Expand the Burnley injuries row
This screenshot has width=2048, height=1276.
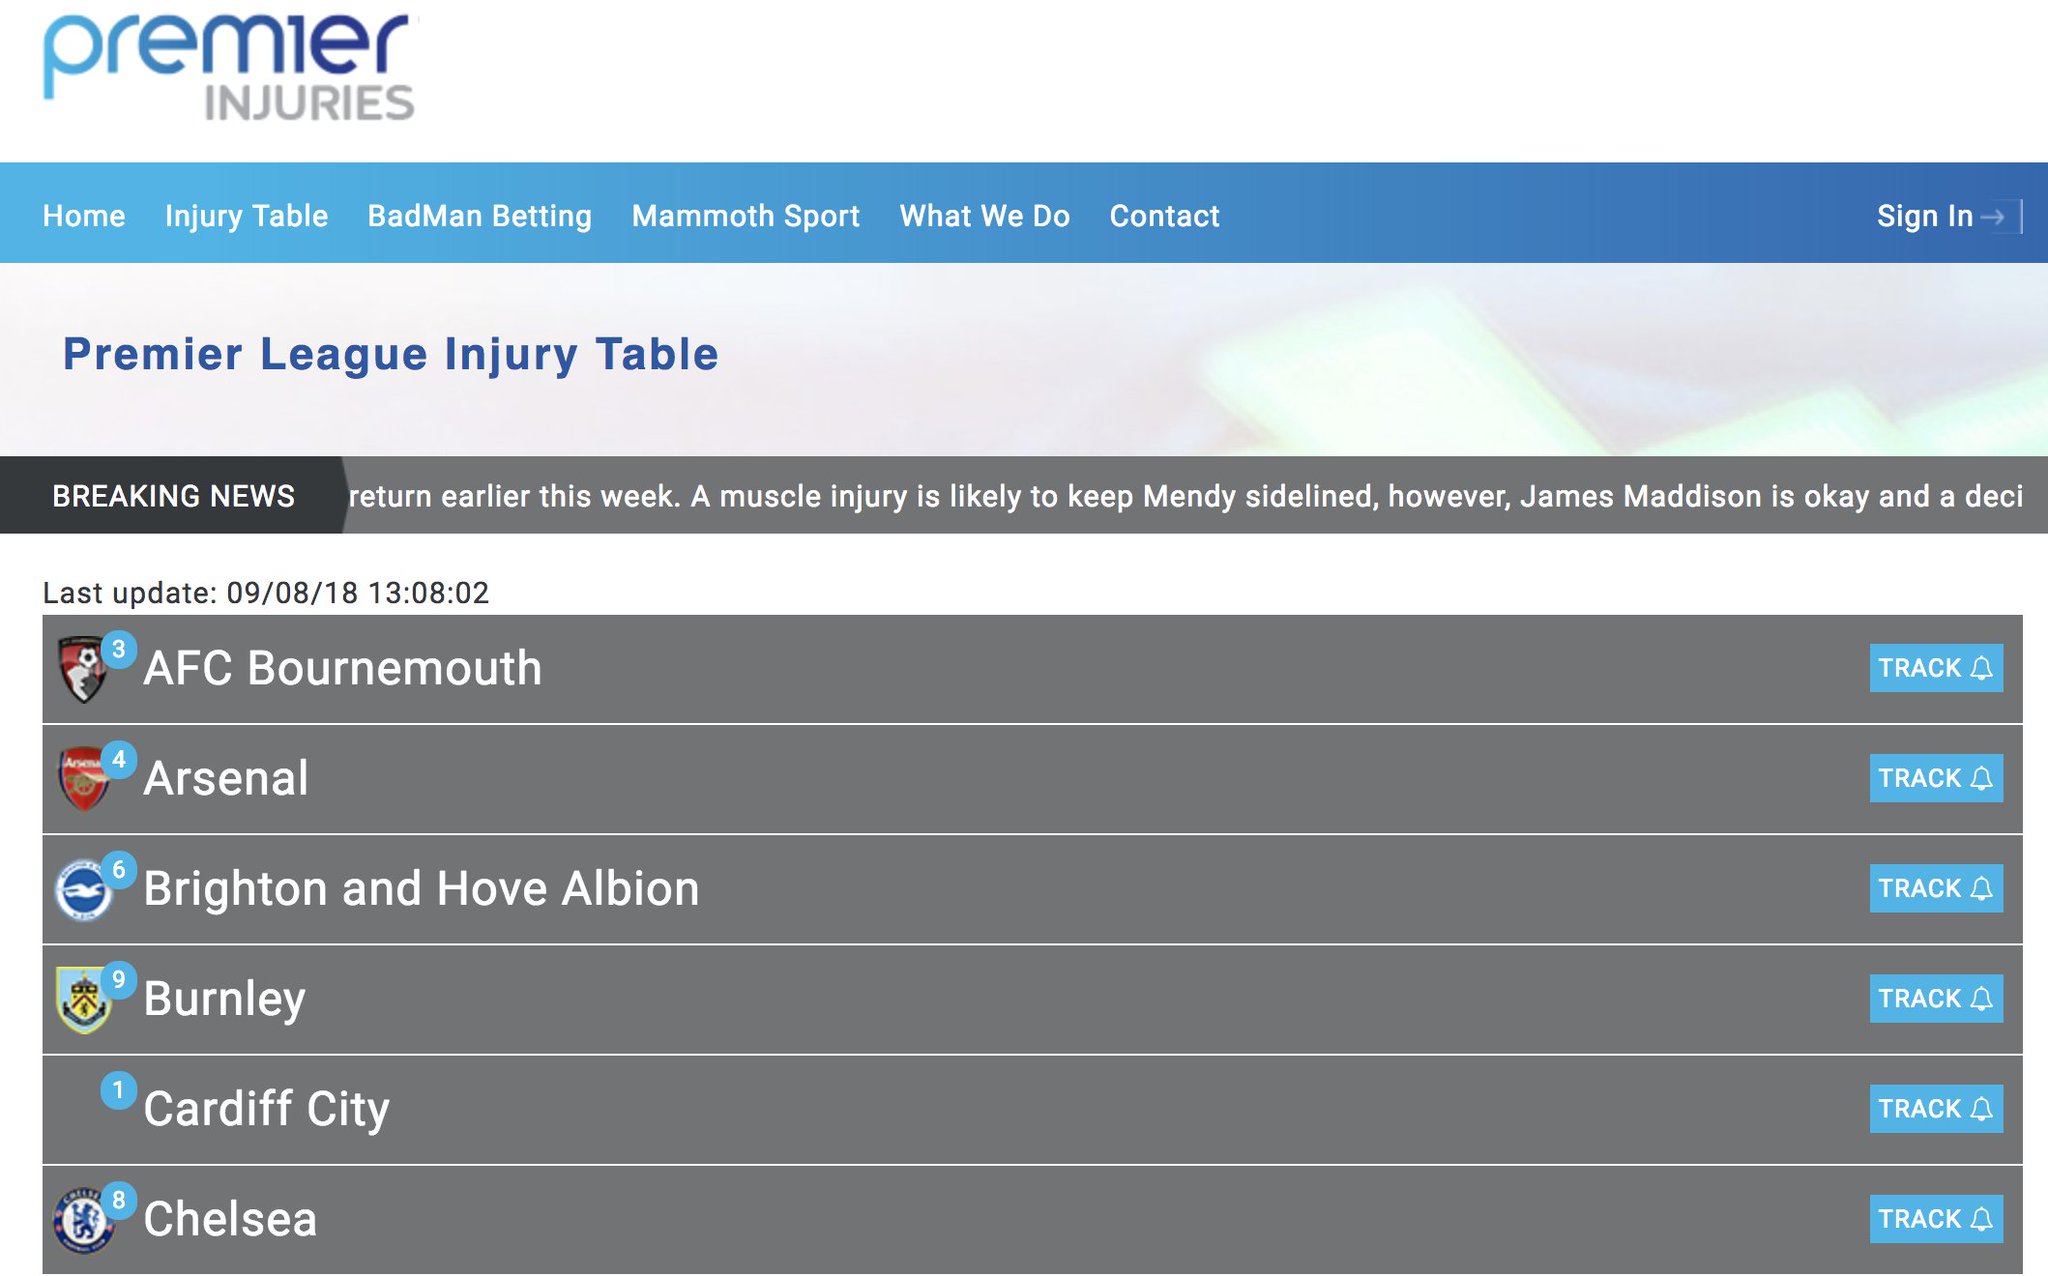[x=224, y=999]
